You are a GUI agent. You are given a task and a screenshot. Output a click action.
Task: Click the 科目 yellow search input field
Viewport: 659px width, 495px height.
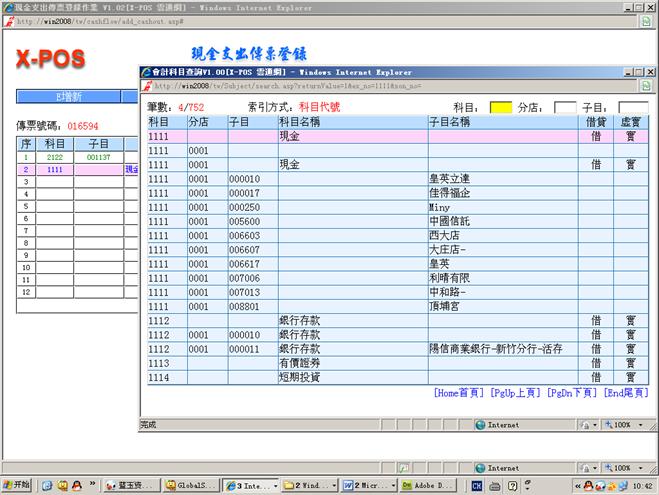(501, 107)
